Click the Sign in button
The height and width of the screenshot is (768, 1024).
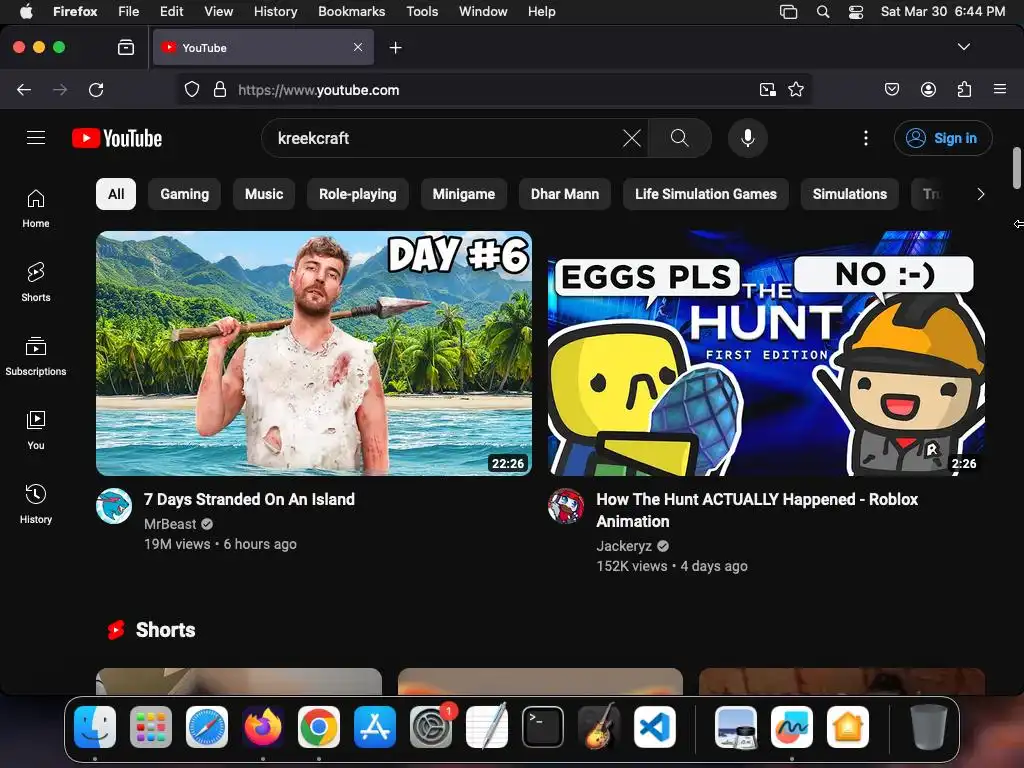tap(943, 138)
